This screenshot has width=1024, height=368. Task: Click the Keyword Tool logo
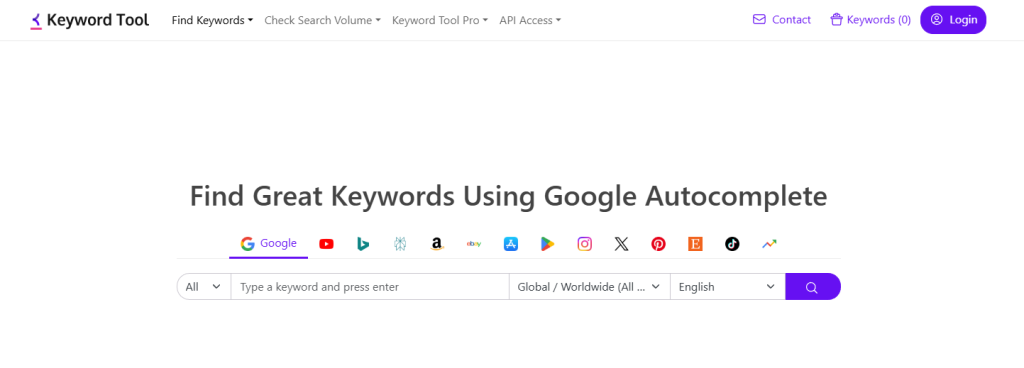(x=89, y=20)
